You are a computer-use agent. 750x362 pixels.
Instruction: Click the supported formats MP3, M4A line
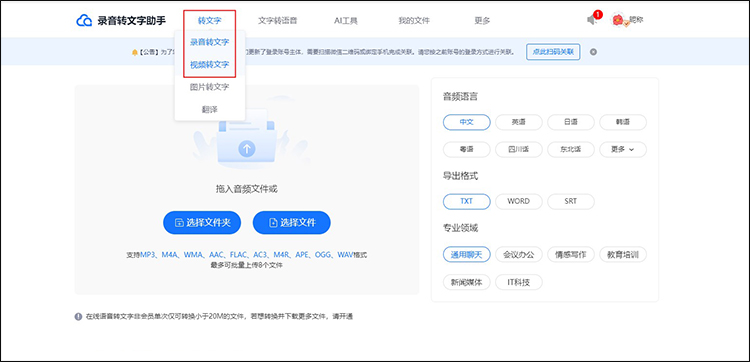pos(246,255)
